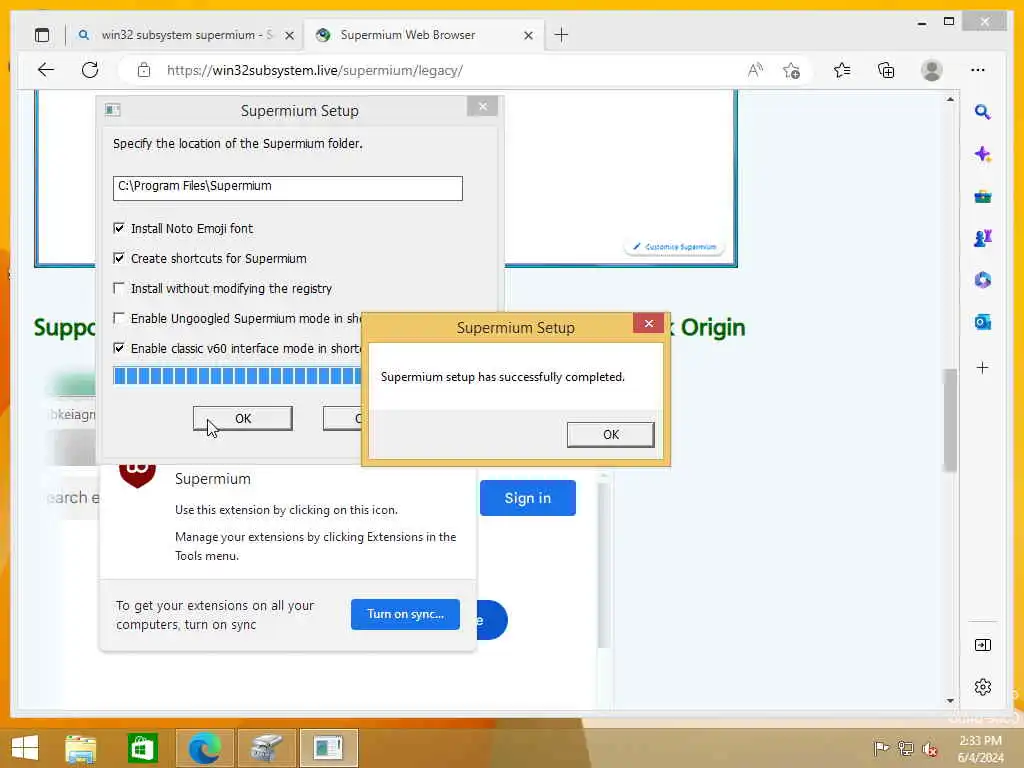The height and width of the screenshot is (768, 1024).
Task: Close the main Supermium Setup window
Action: [483, 106]
